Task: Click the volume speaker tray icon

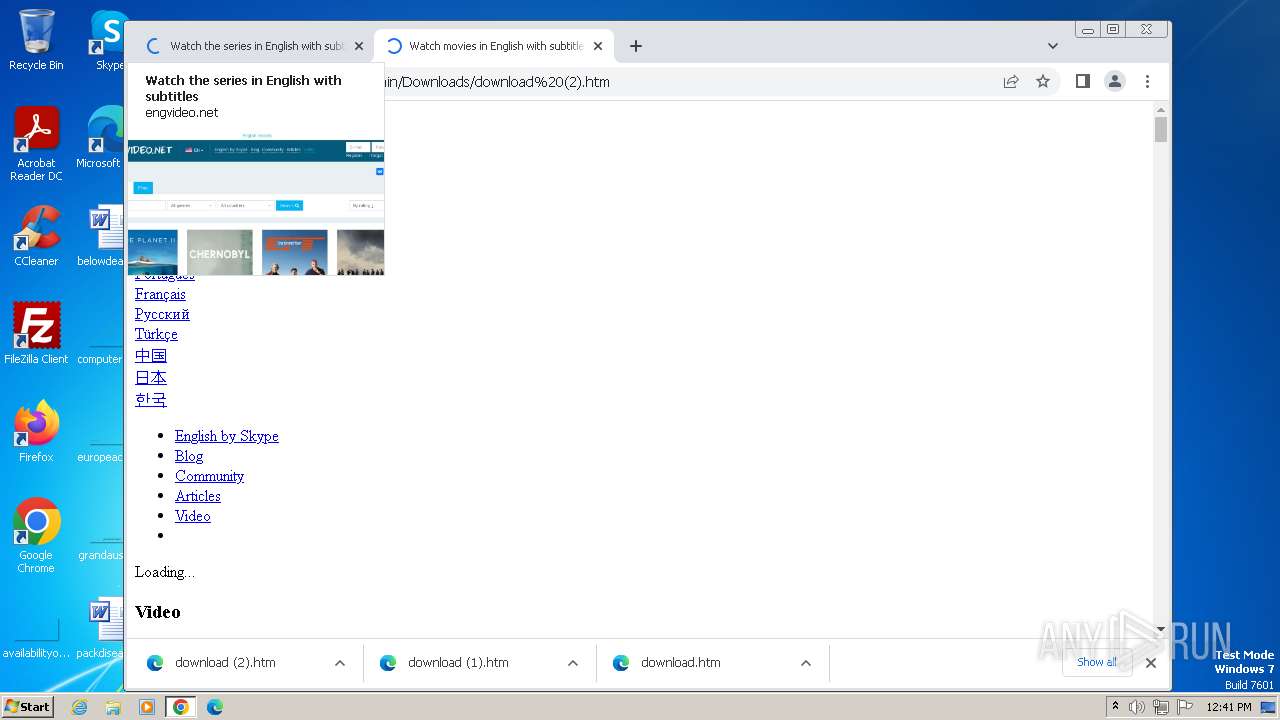Action: [1137, 707]
